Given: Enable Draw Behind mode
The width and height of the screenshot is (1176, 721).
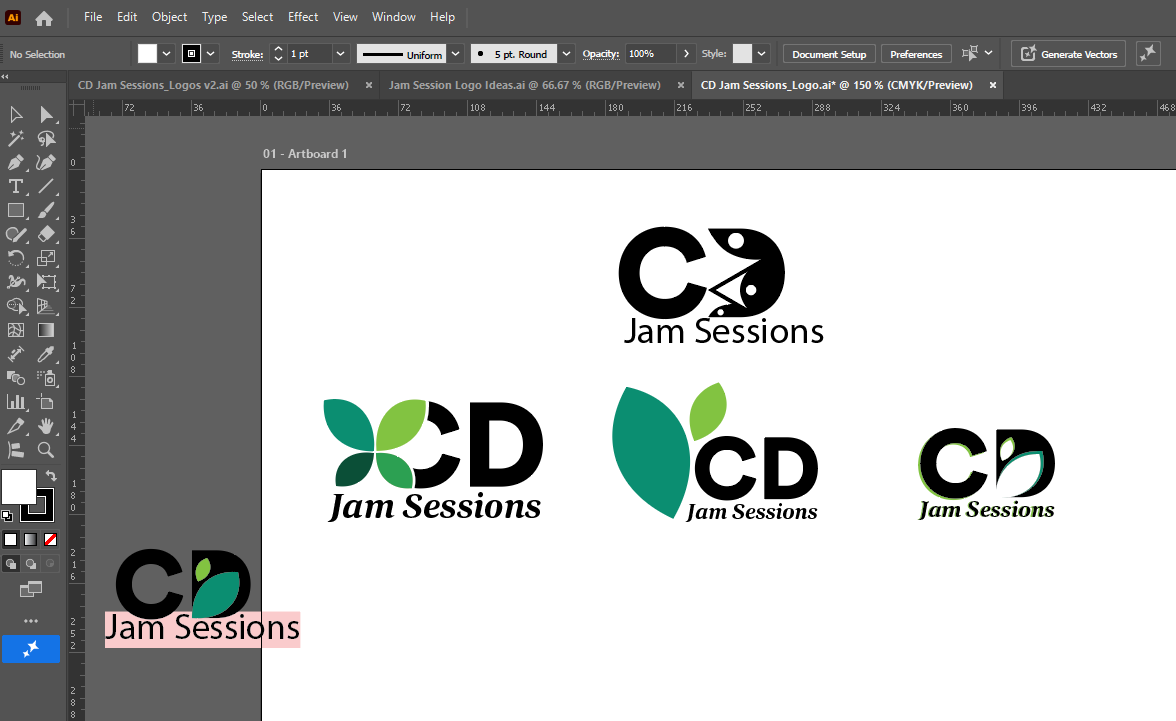Looking at the screenshot, I should (x=31, y=563).
